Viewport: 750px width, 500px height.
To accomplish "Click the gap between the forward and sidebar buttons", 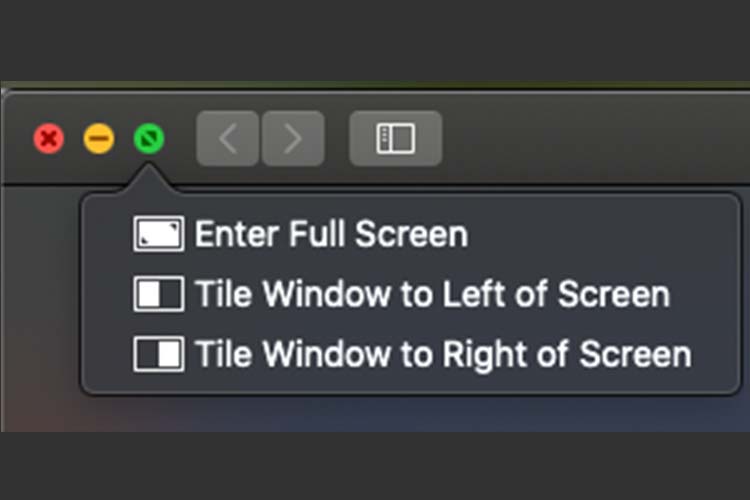I will coord(337,138).
